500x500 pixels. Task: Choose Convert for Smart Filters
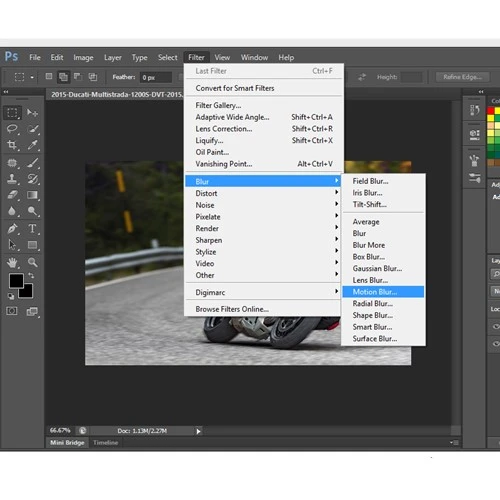[x=263, y=88]
